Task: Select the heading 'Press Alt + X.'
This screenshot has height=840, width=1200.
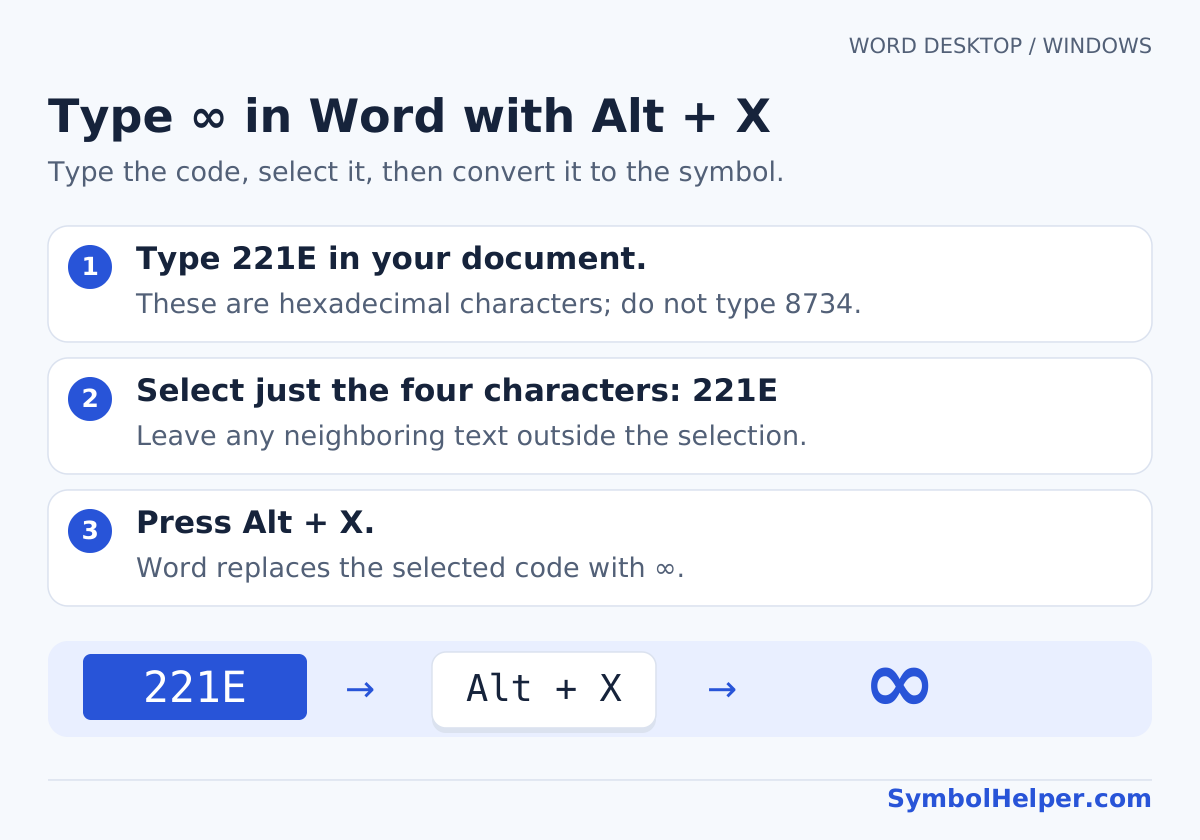Action: [255, 523]
